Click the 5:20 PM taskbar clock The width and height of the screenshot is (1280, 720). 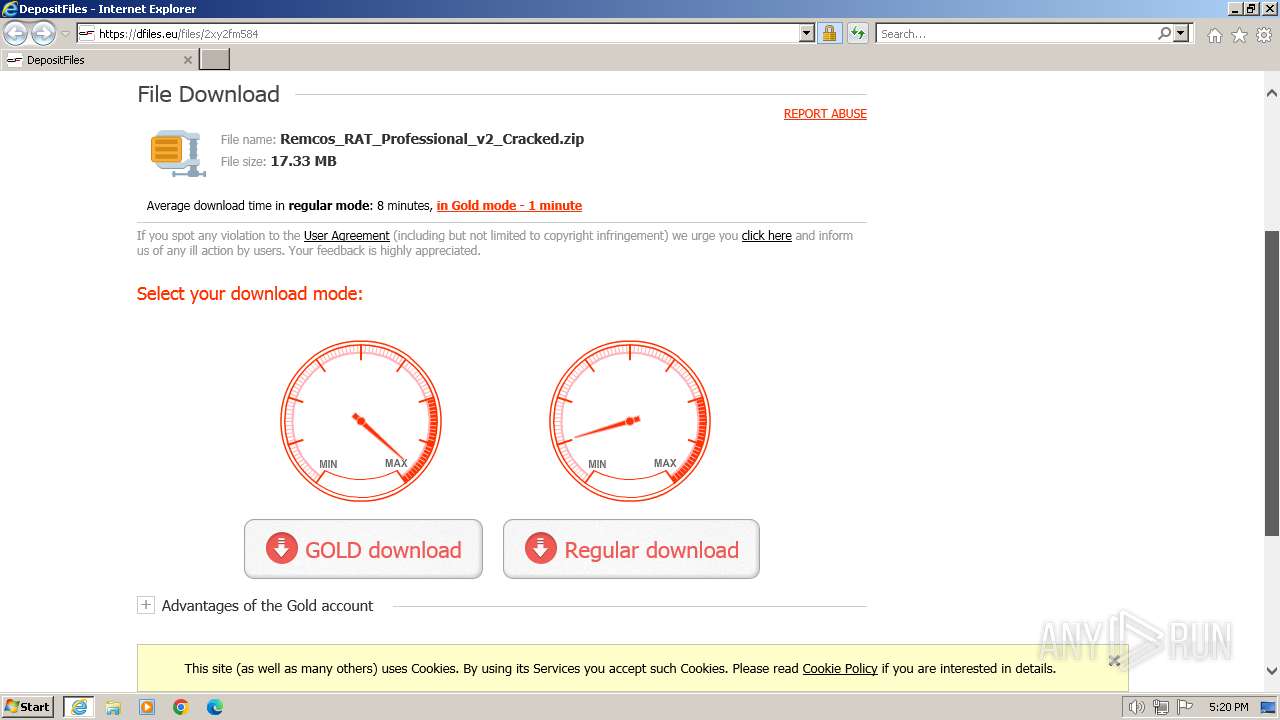coord(1228,707)
